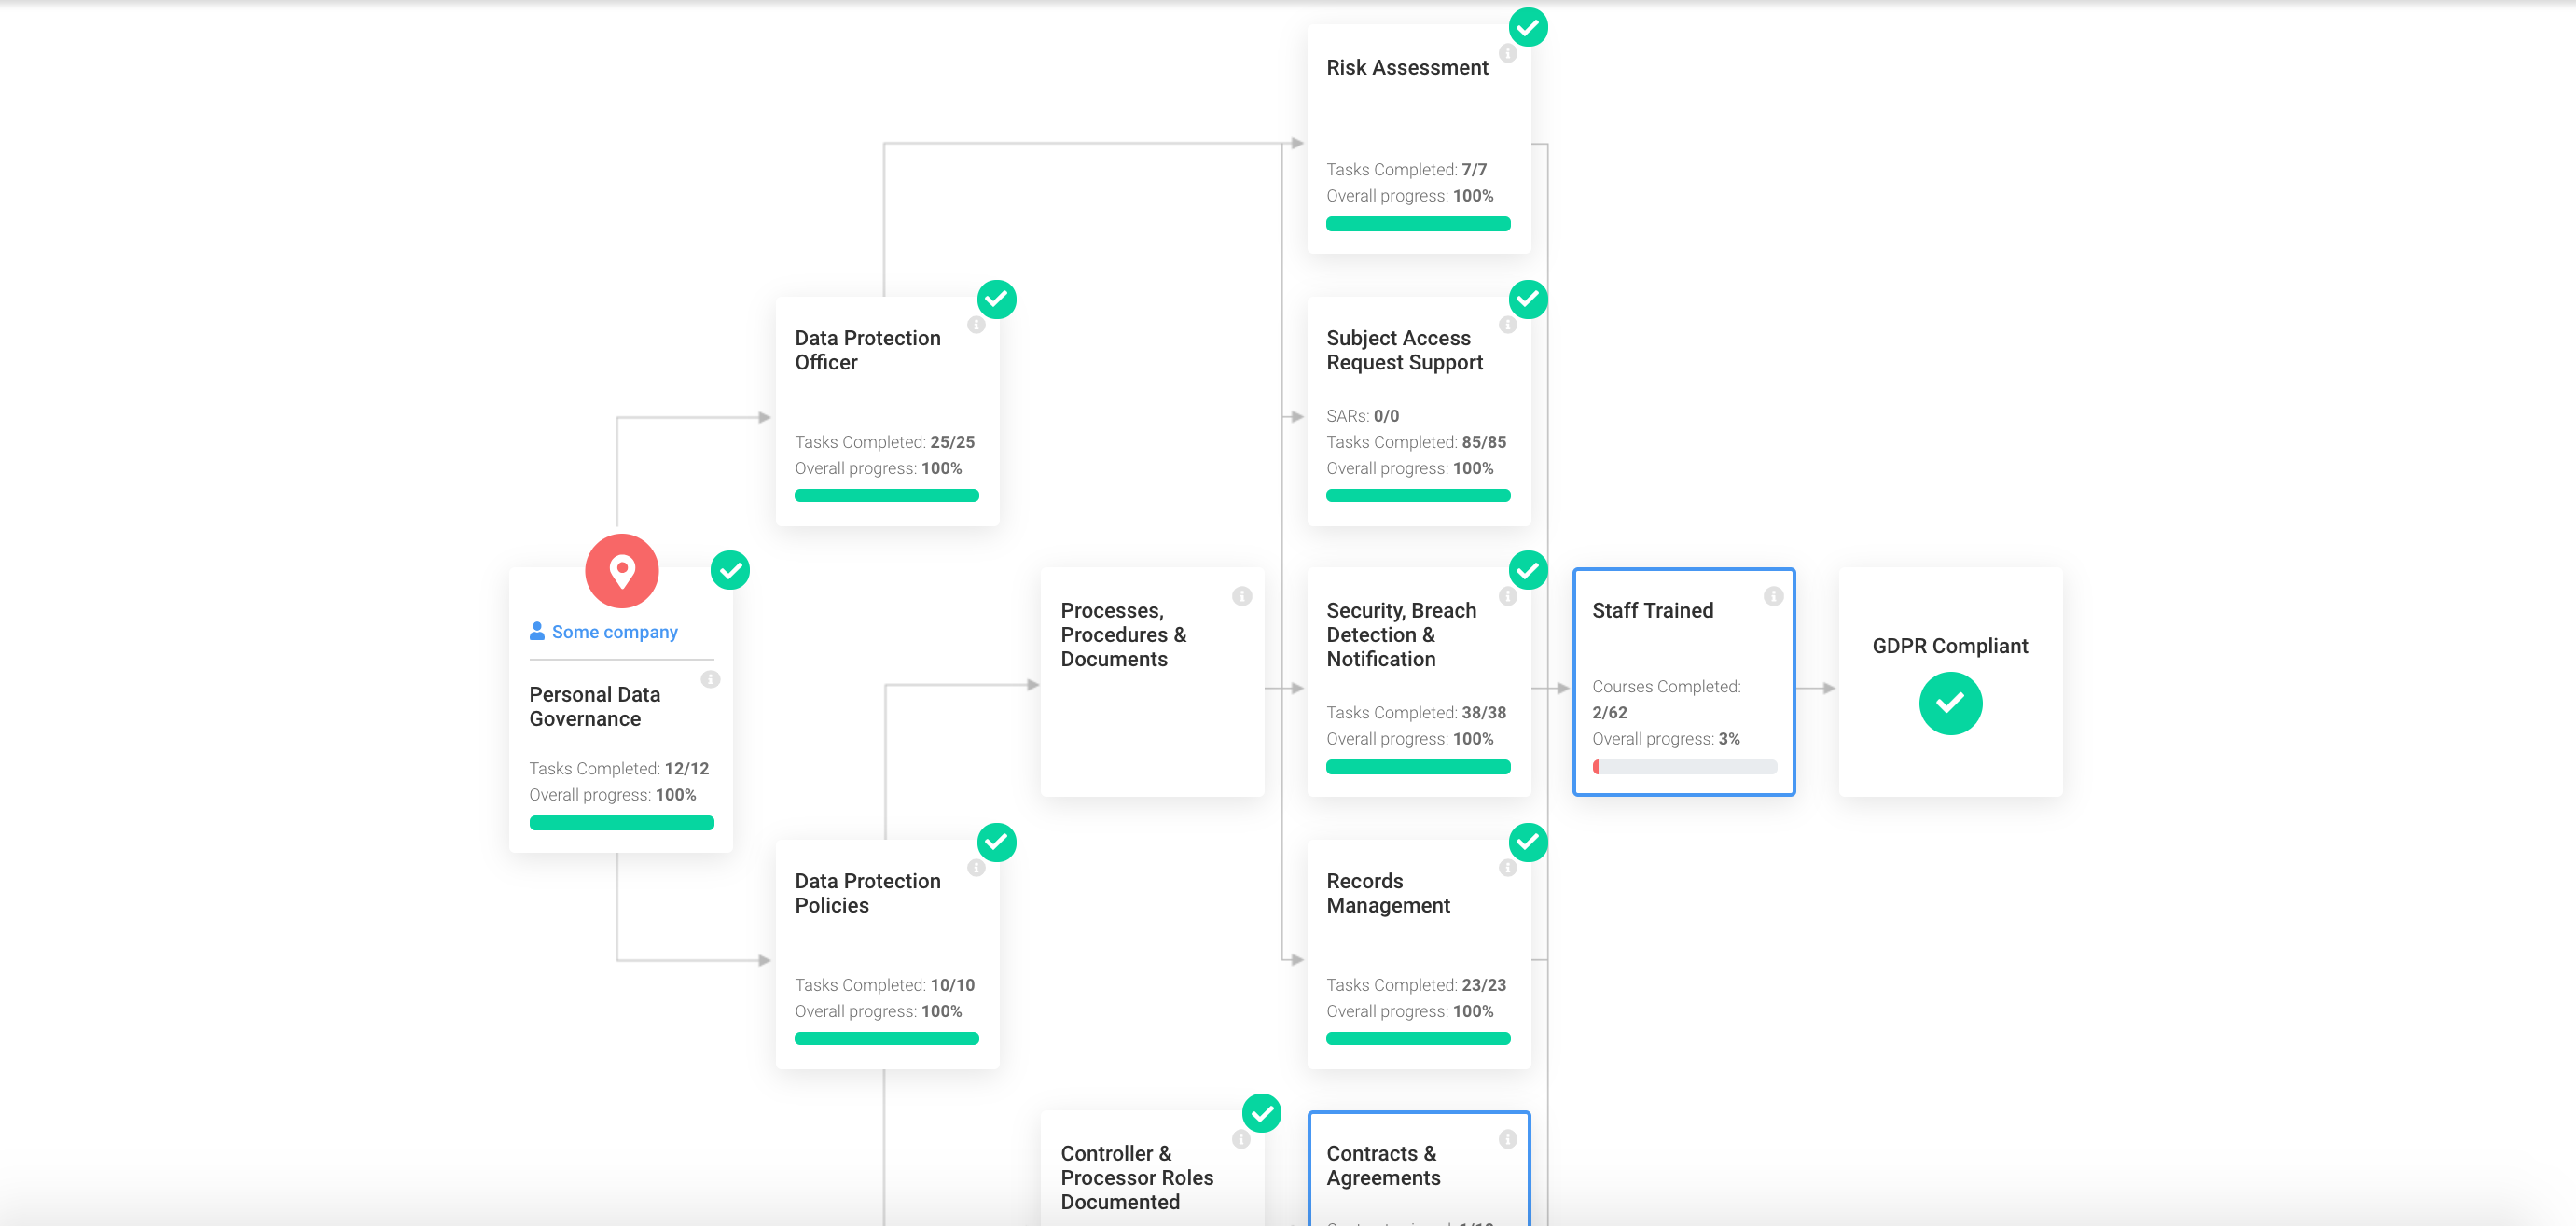Click info icon on Staff Trained card
The height and width of the screenshot is (1226, 2576).
click(x=1773, y=596)
